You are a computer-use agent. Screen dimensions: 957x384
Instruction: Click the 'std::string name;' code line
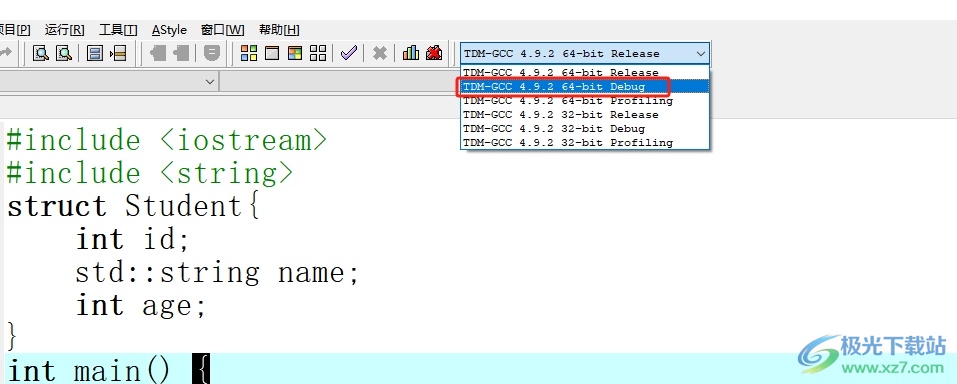pos(217,272)
